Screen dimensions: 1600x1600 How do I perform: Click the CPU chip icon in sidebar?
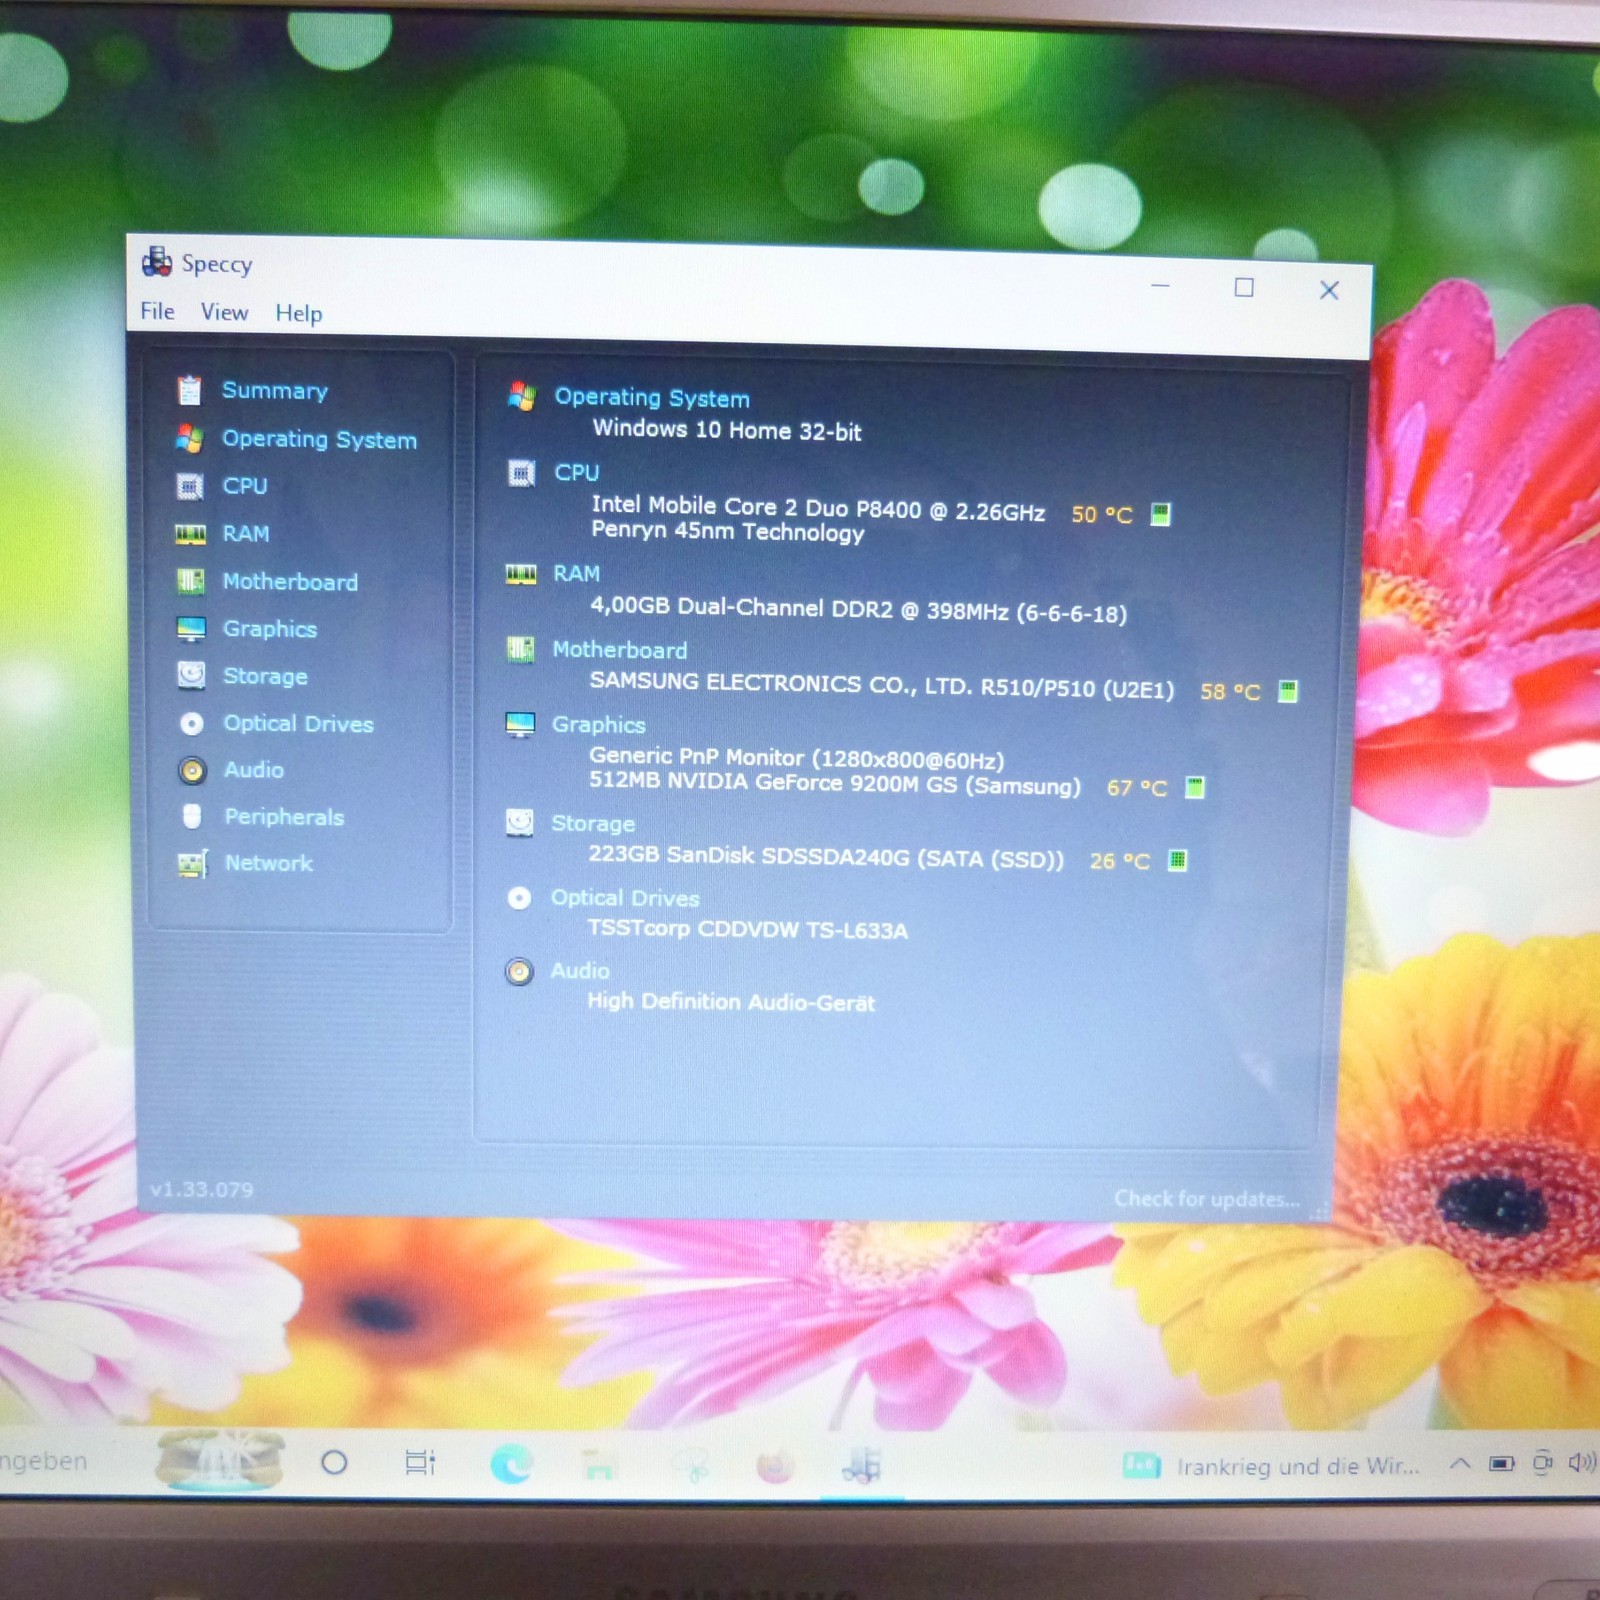point(190,486)
